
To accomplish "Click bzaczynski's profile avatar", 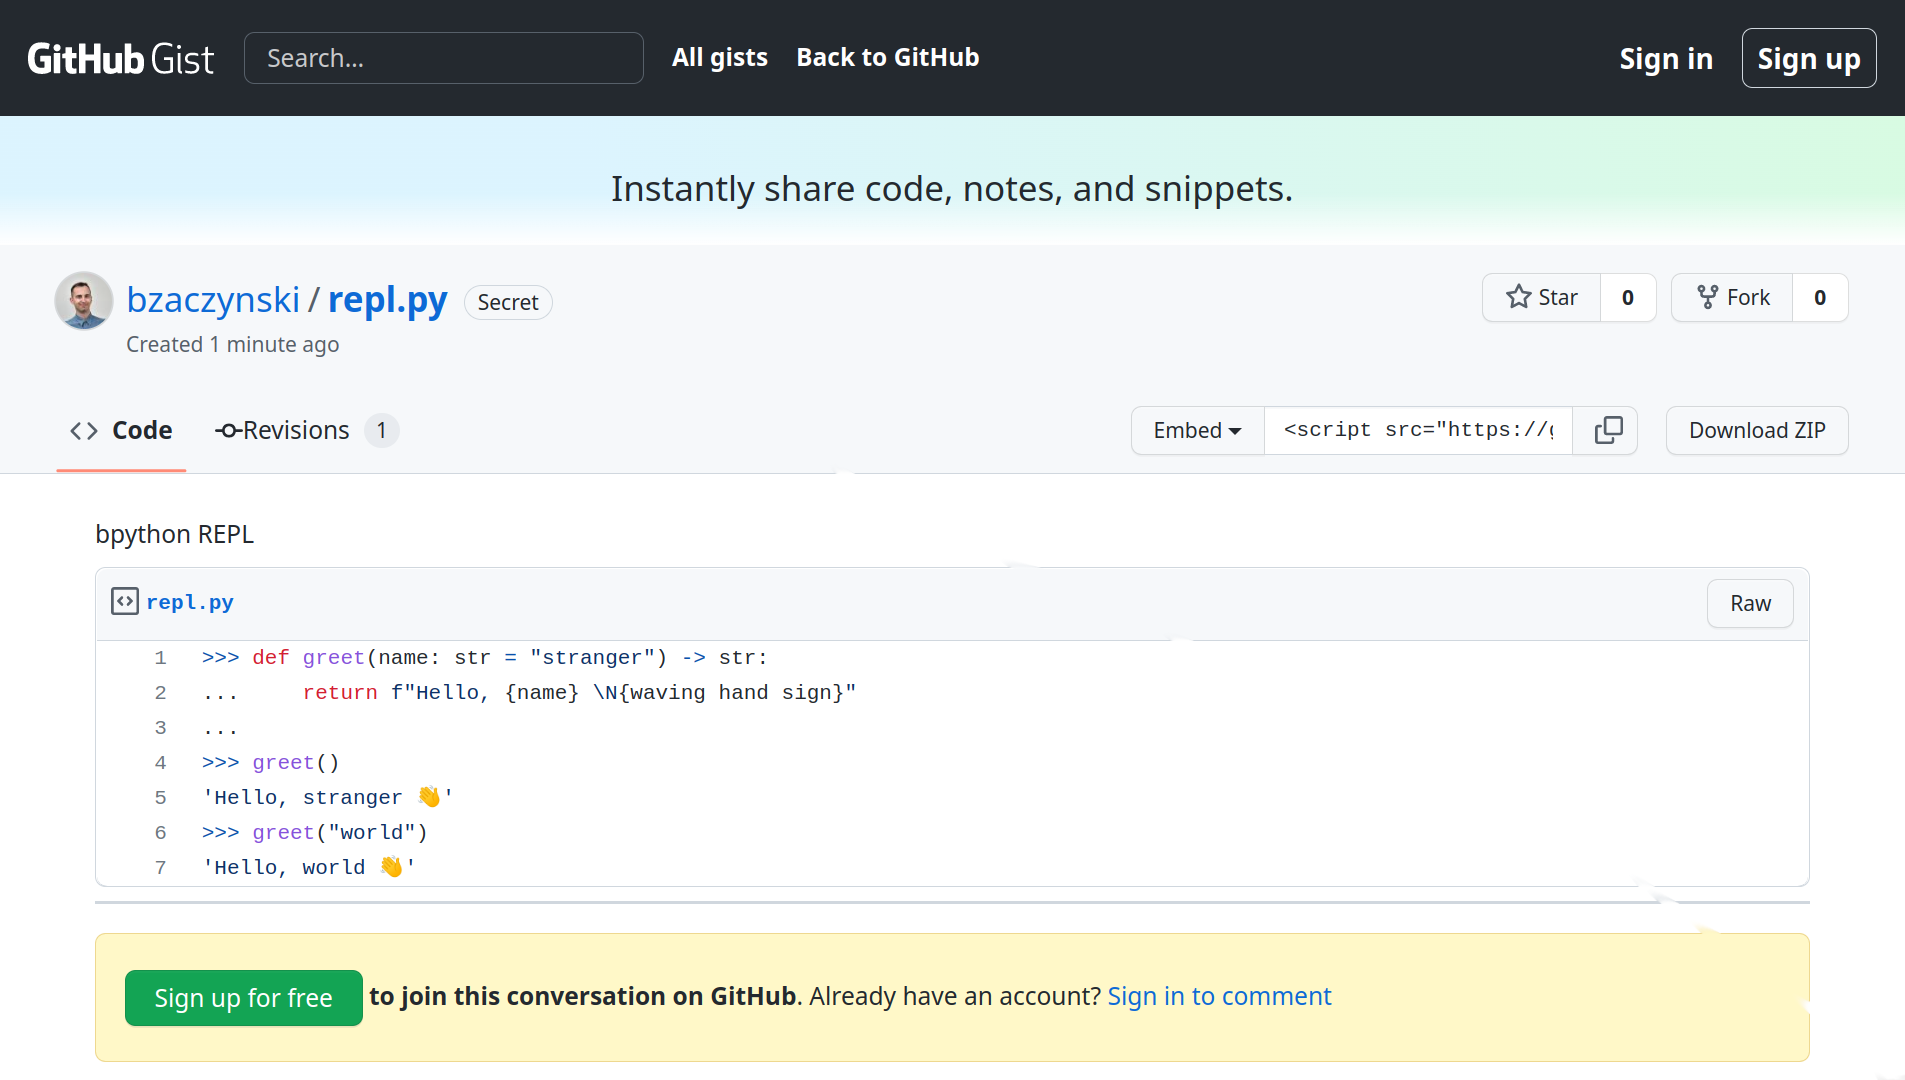I will (83, 300).
